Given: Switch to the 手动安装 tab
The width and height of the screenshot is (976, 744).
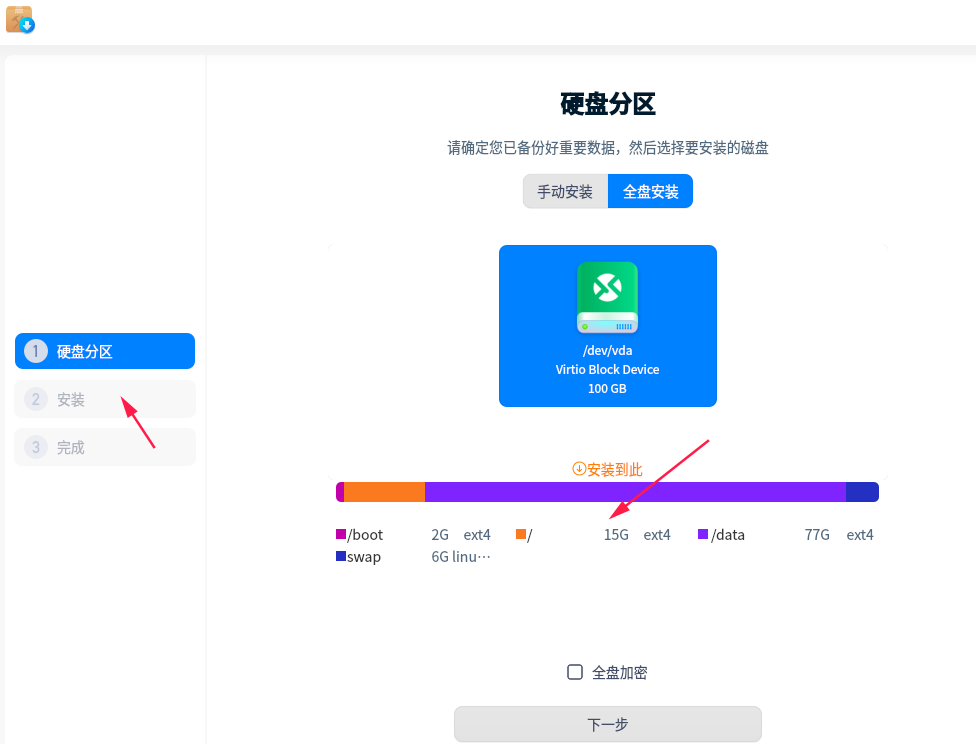Looking at the screenshot, I should tap(565, 190).
